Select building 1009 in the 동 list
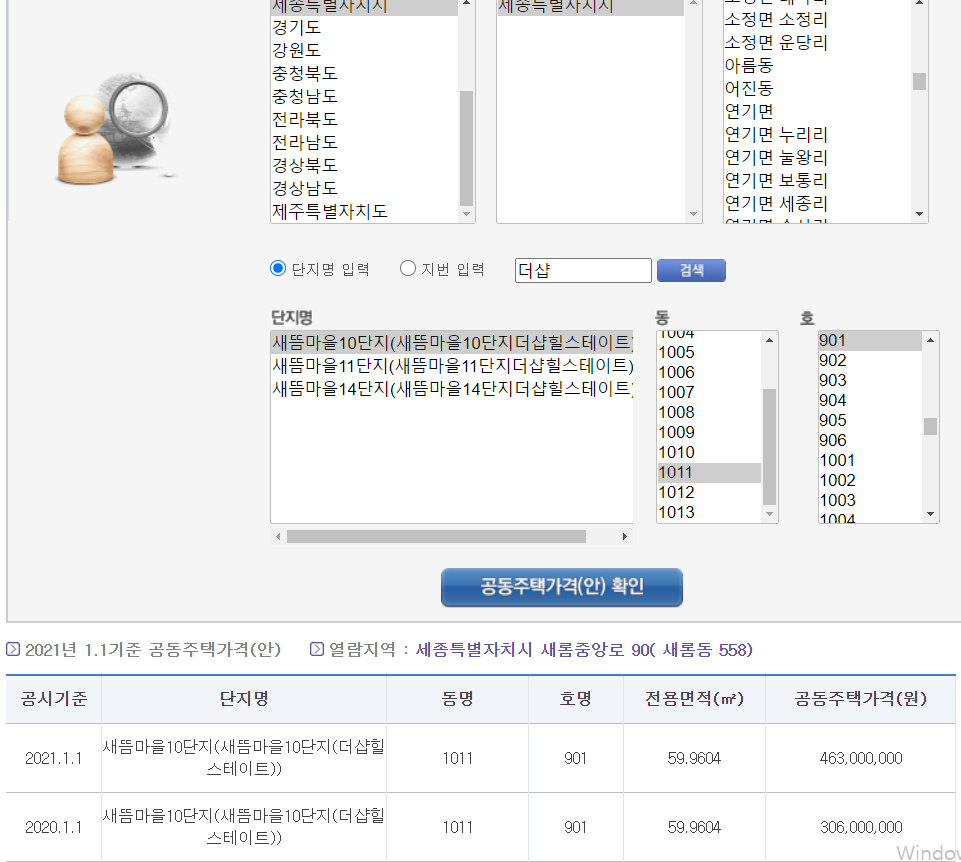 click(709, 432)
